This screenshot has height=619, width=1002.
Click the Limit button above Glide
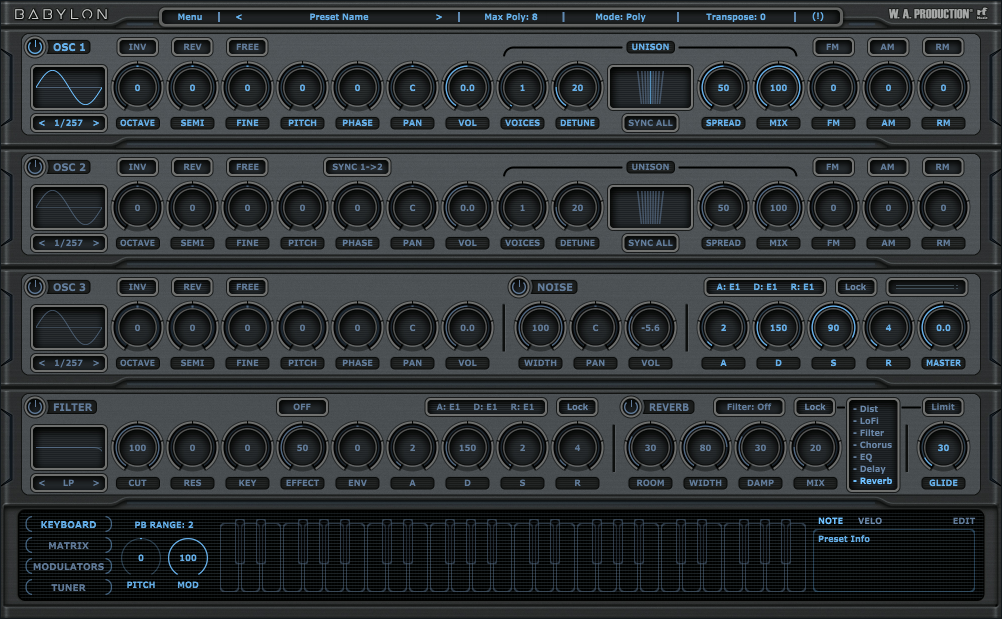point(942,407)
